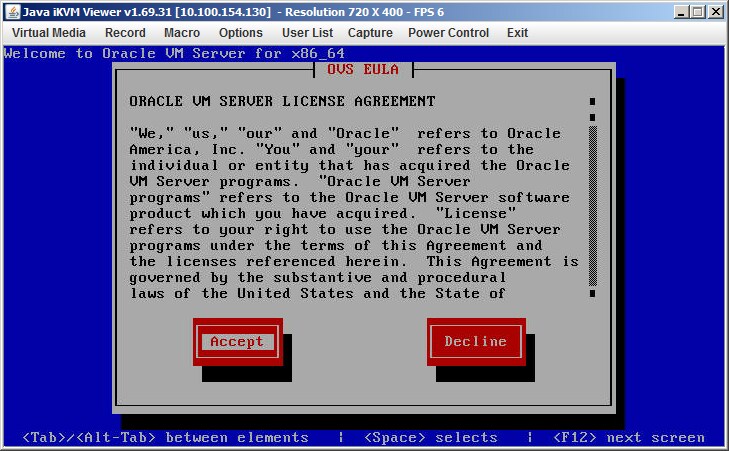Click 'Welcome to Oracle VM Server for x86_64' text

point(174,53)
